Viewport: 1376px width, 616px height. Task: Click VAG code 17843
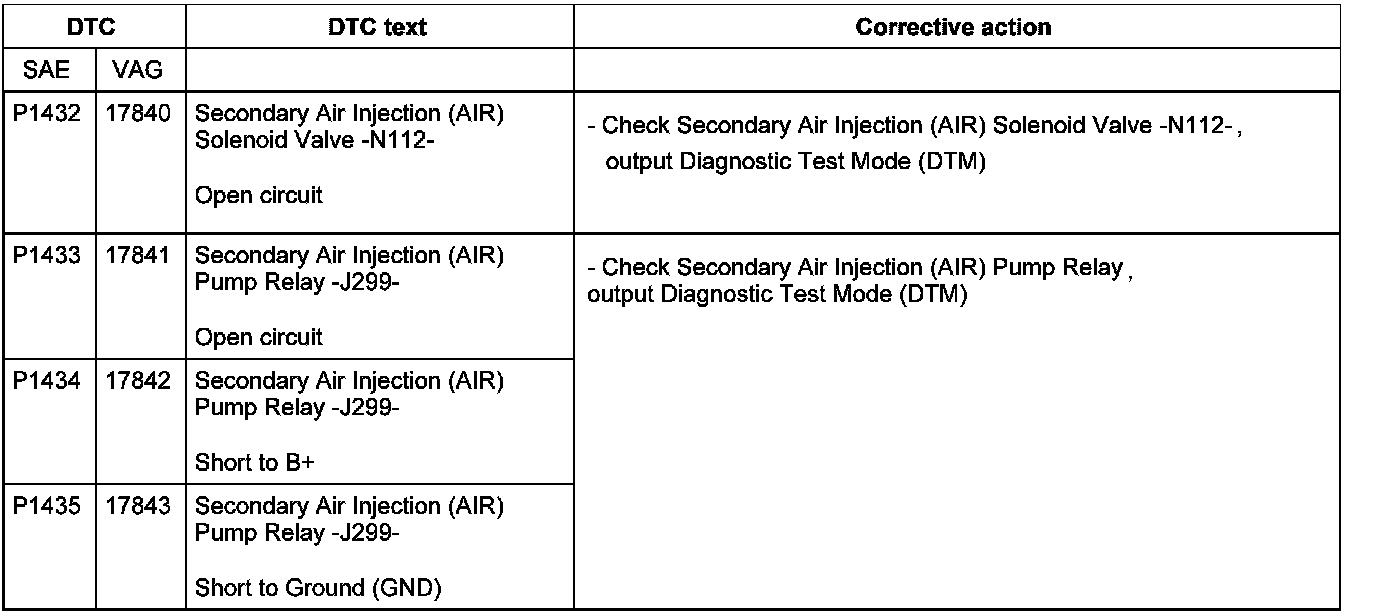[x=138, y=506]
